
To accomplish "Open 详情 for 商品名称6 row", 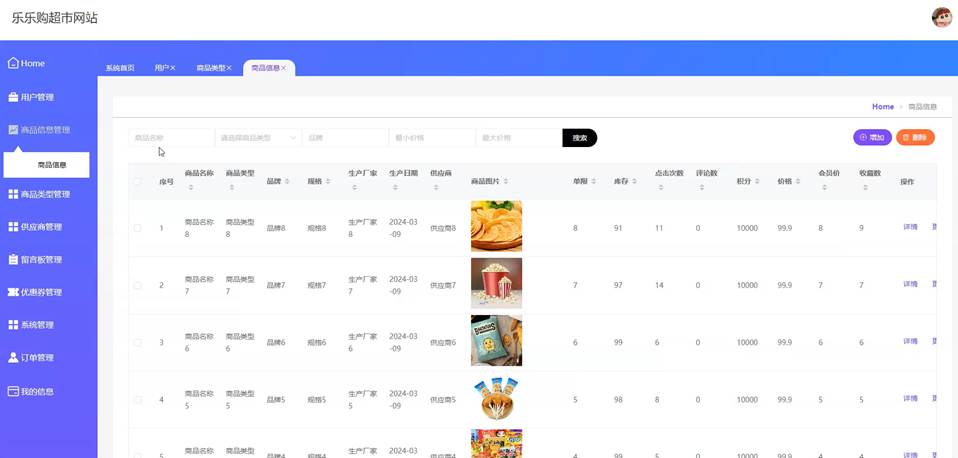I will pos(910,341).
